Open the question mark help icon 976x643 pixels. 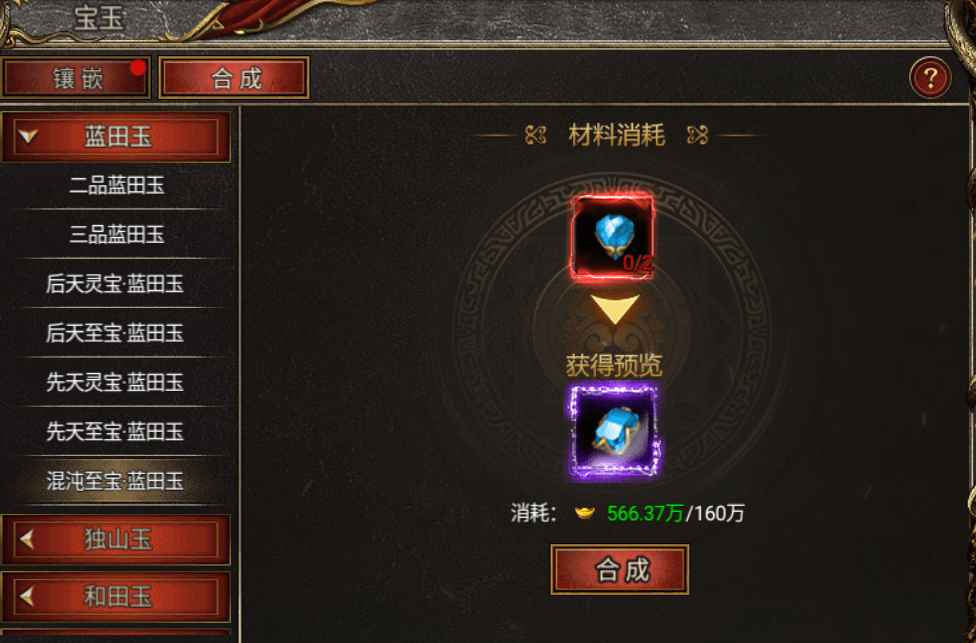(x=930, y=78)
